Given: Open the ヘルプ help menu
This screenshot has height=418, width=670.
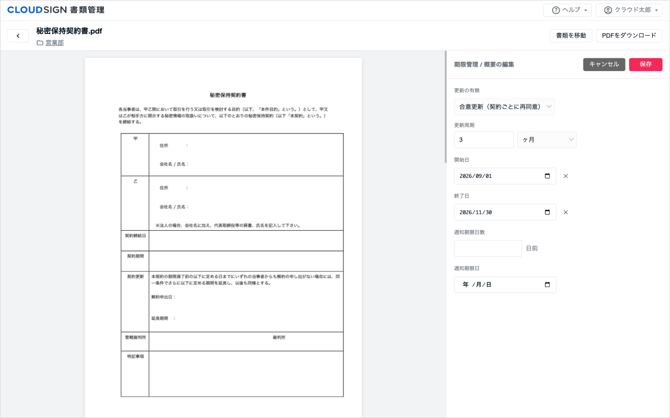Looking at the screenshot, I should pos(567,10).
